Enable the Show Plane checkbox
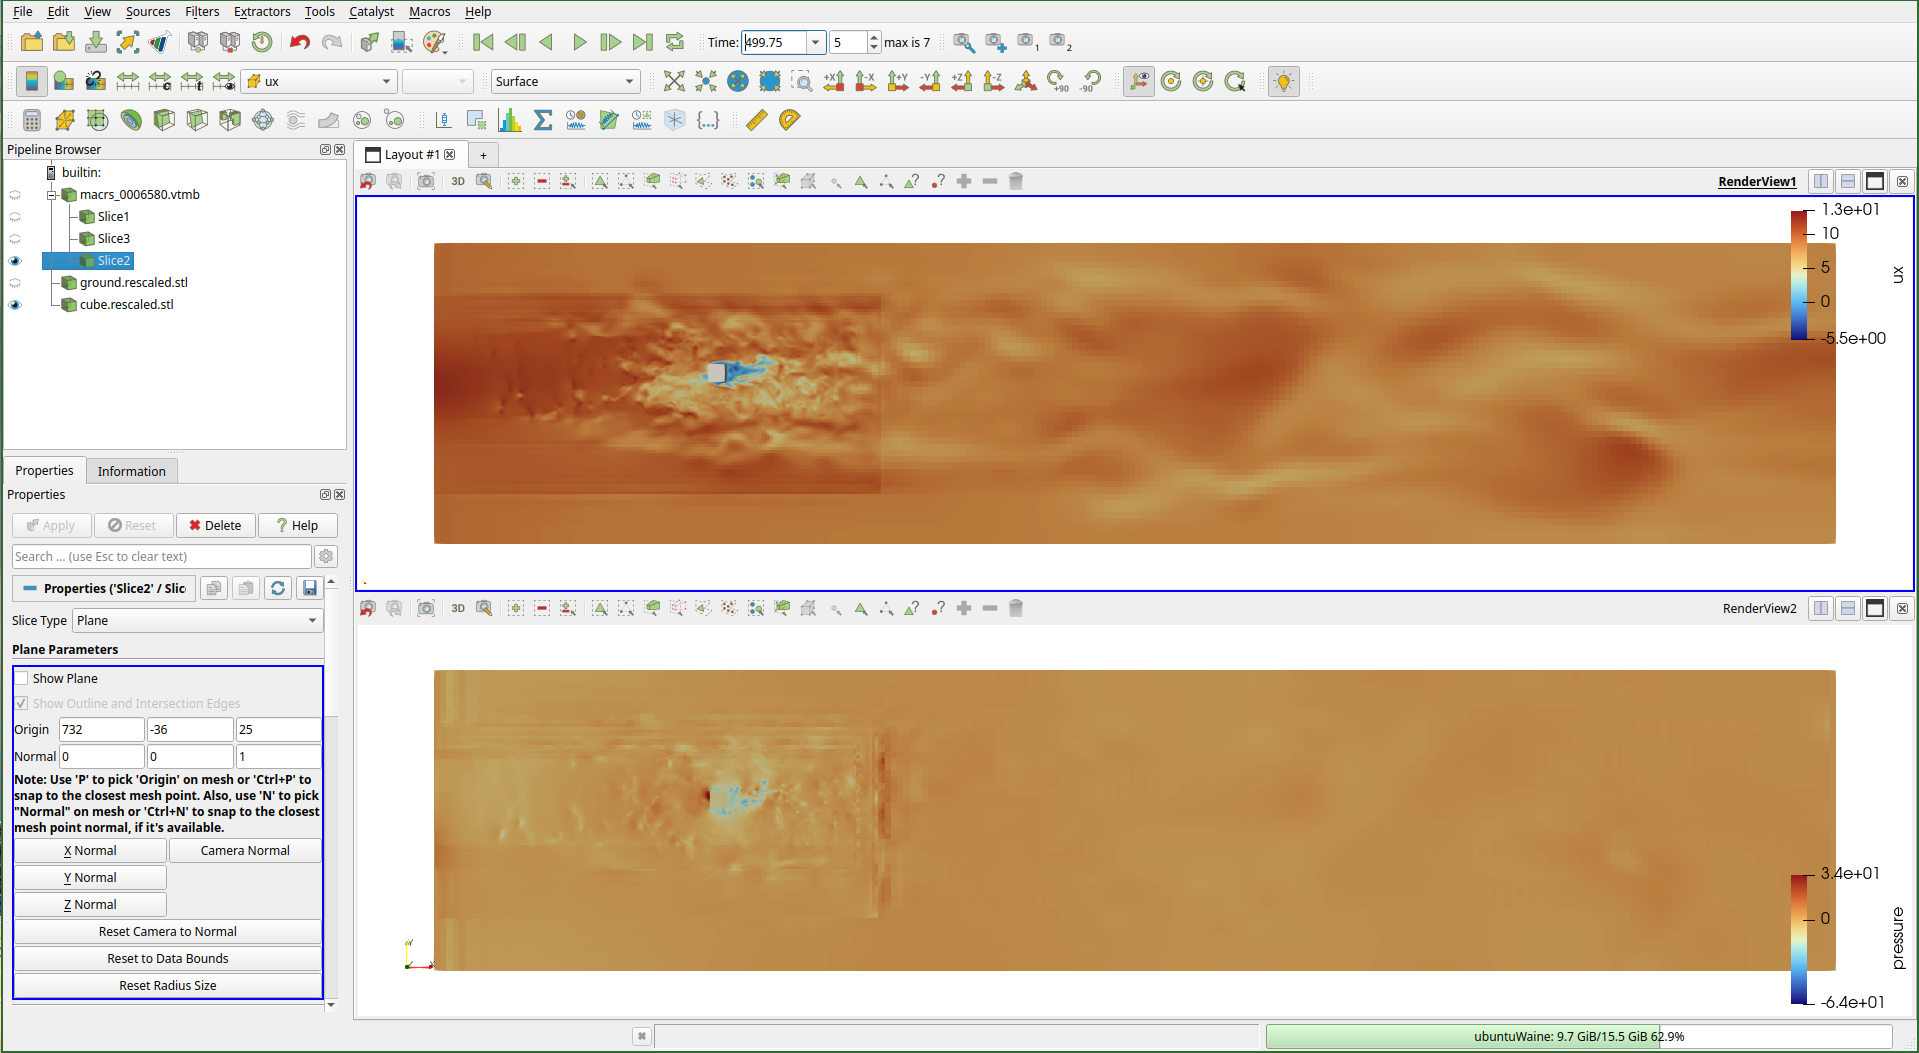The width and height of the screenshot is (1919, 1053). click(21, 678)
